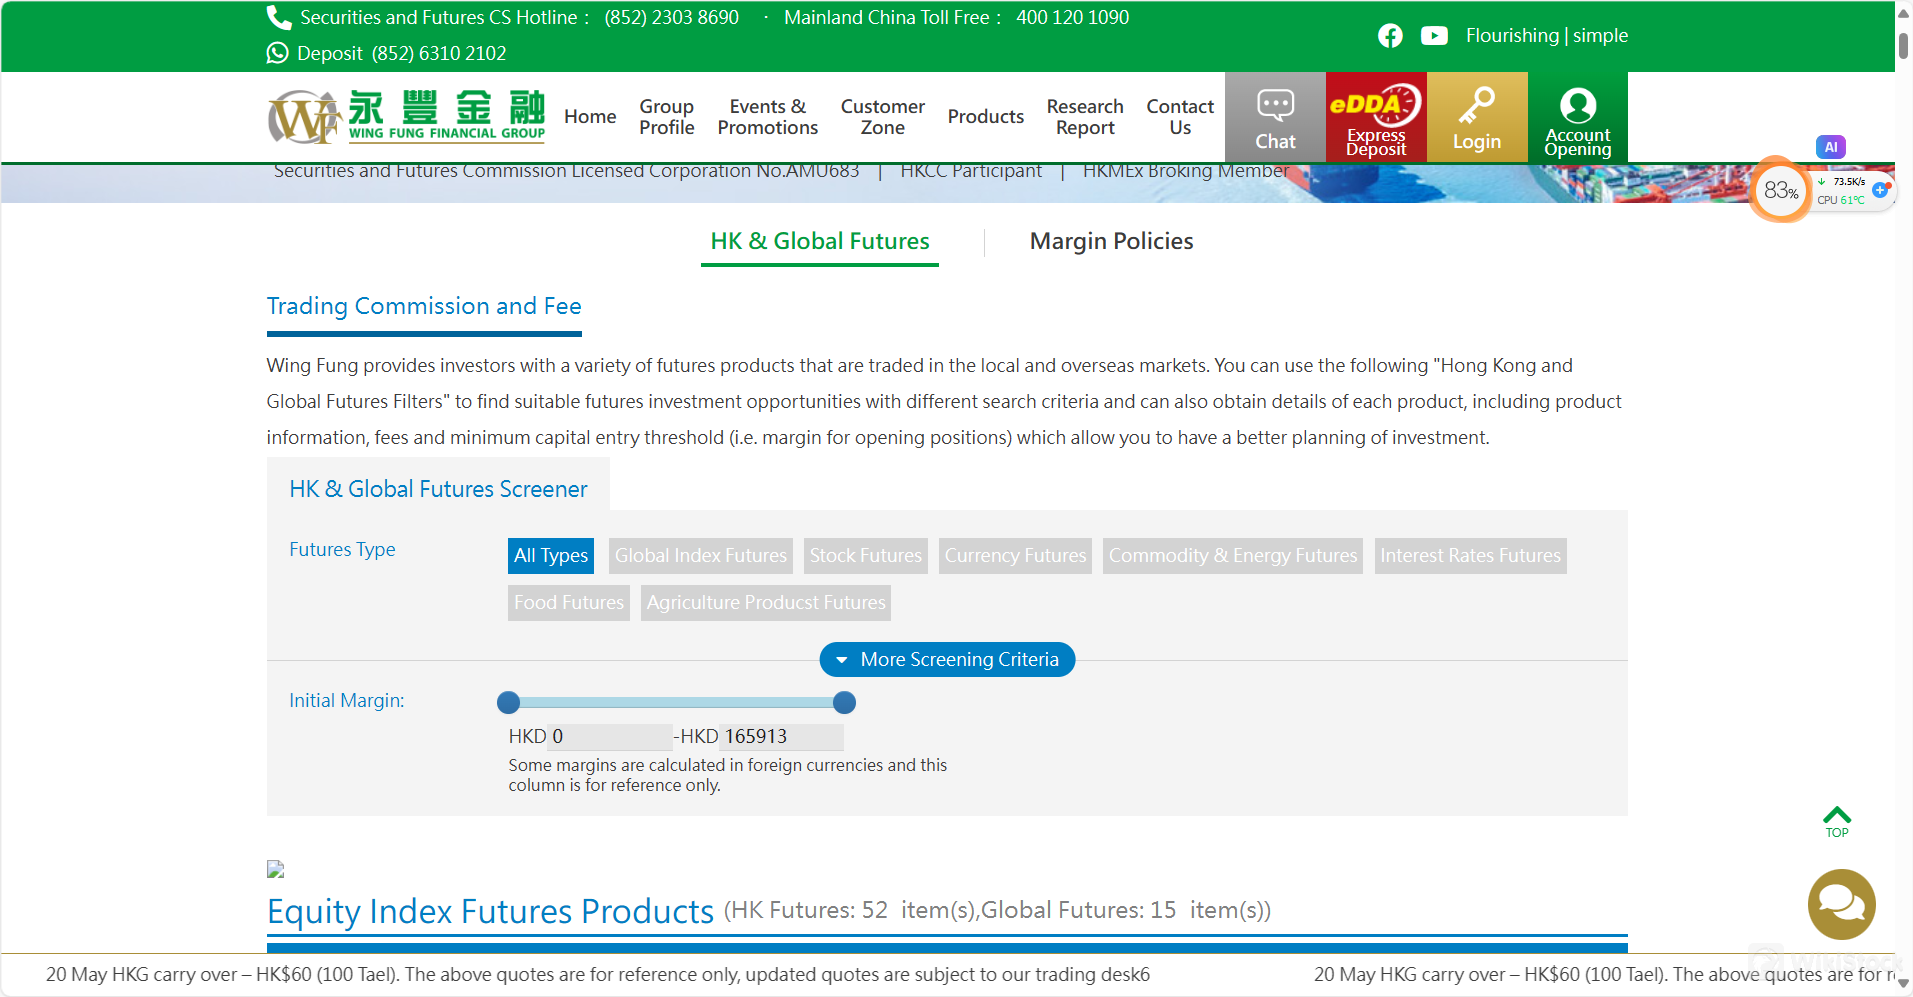The width and height of the screenshot is (1913, 997).
Task: Filter by Currency Futures
Action: [x=1015, y=556]
